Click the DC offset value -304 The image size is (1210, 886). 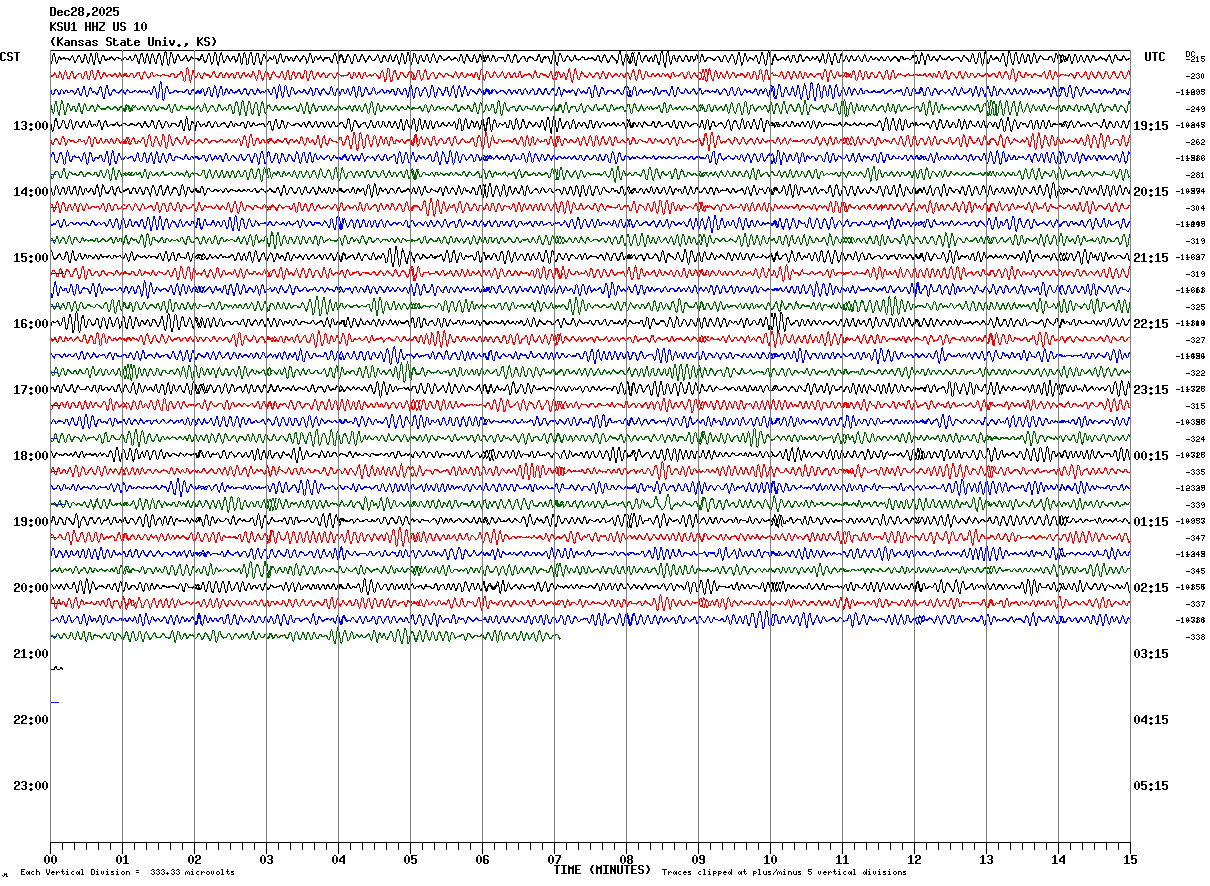tap(1195, 208)
